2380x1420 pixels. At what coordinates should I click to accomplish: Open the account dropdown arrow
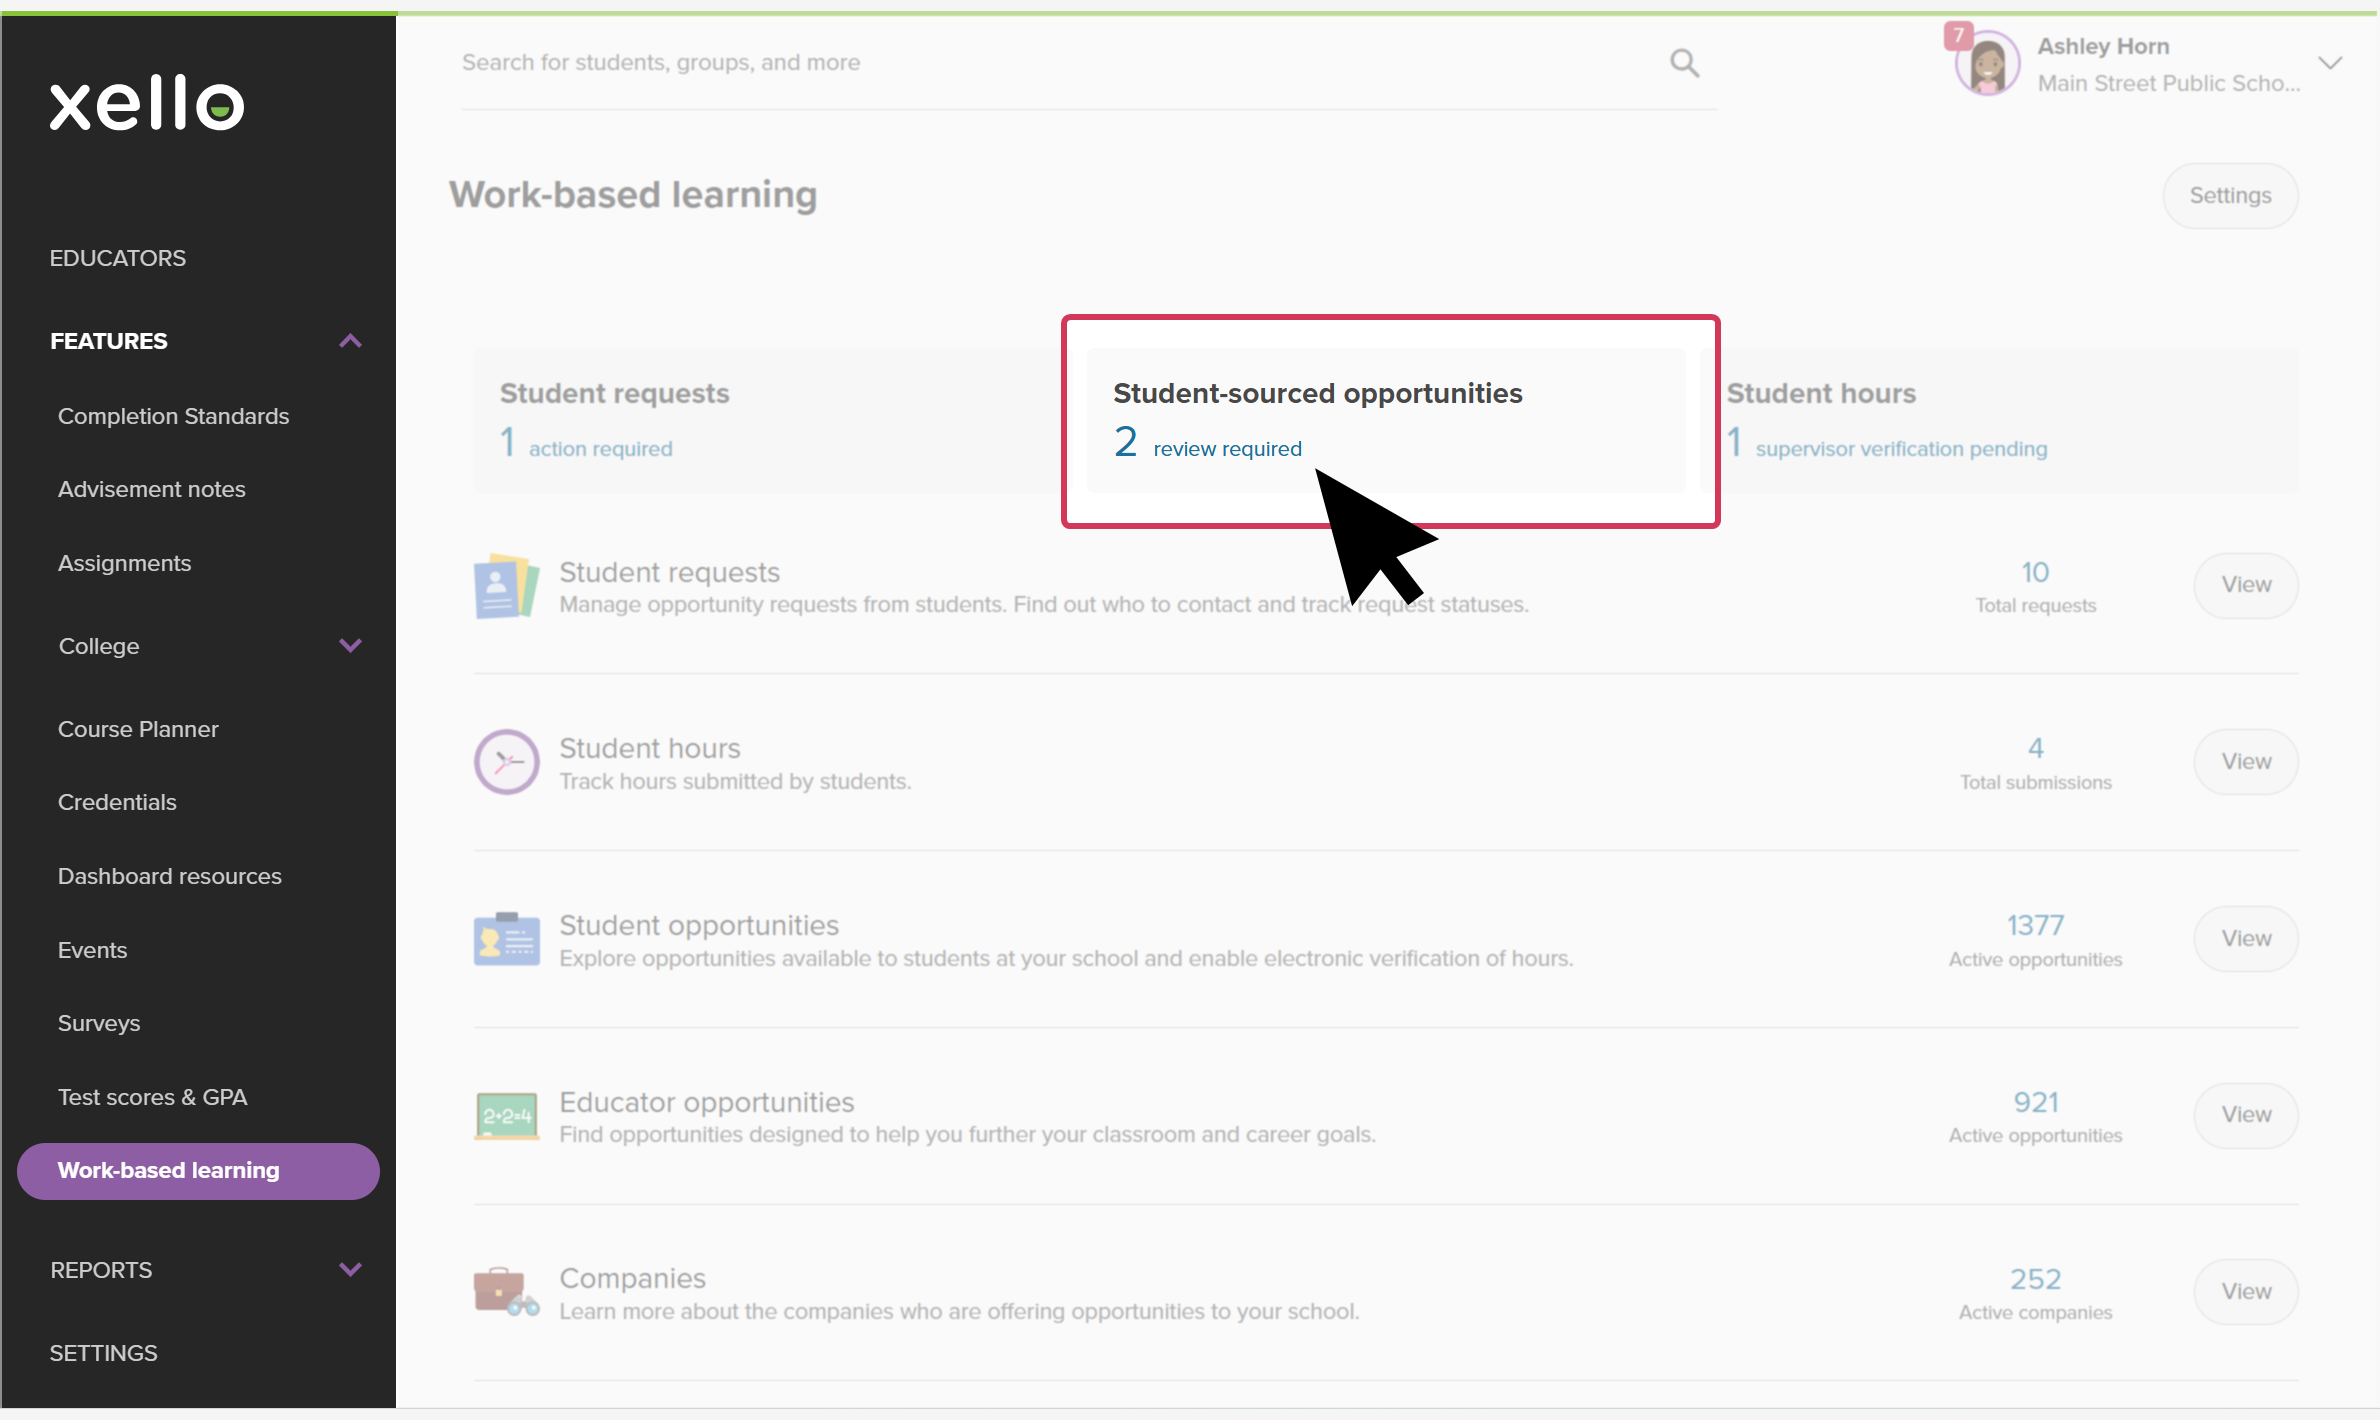pos(2330,64)
